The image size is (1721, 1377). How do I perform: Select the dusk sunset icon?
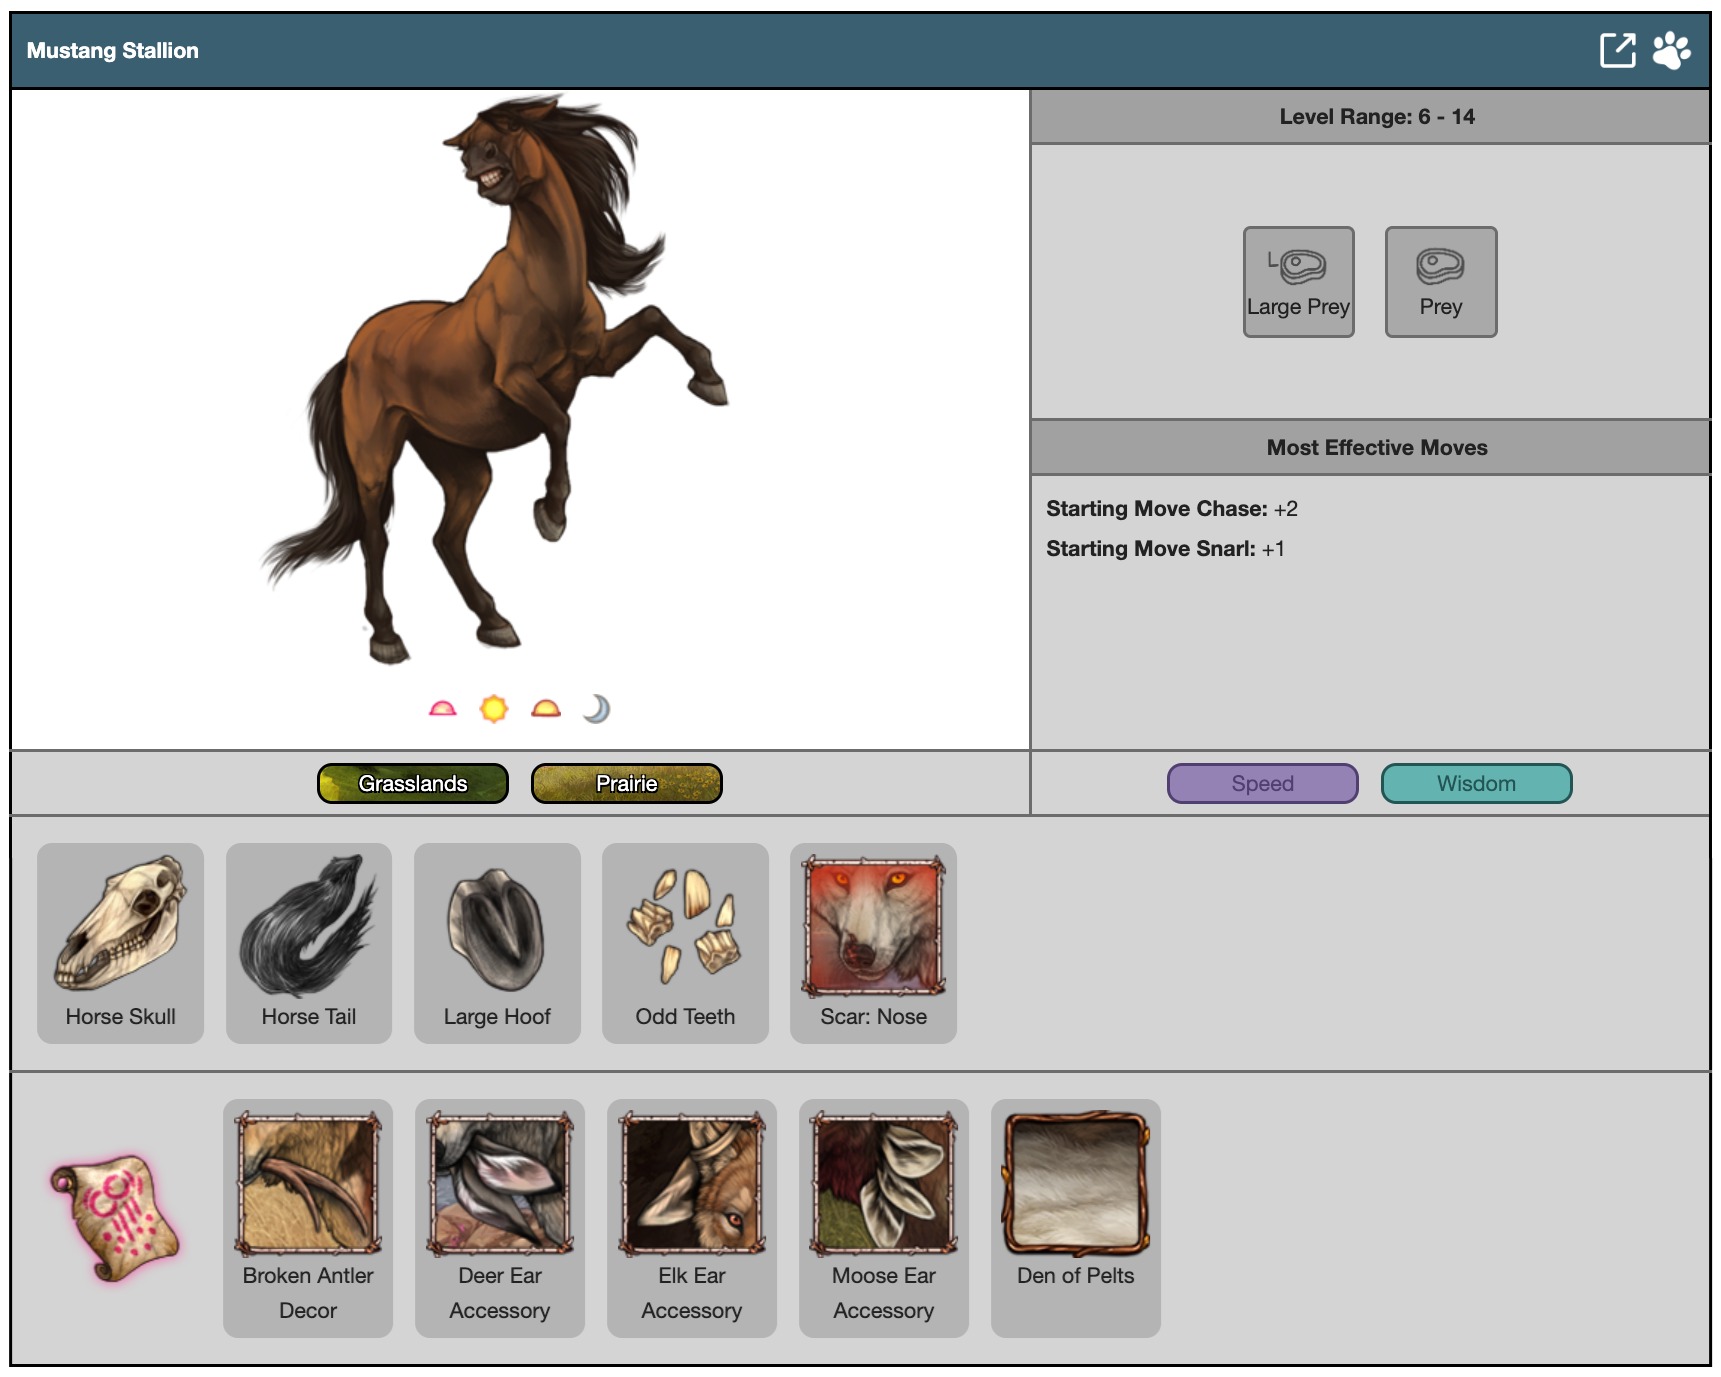pos(546,709)
